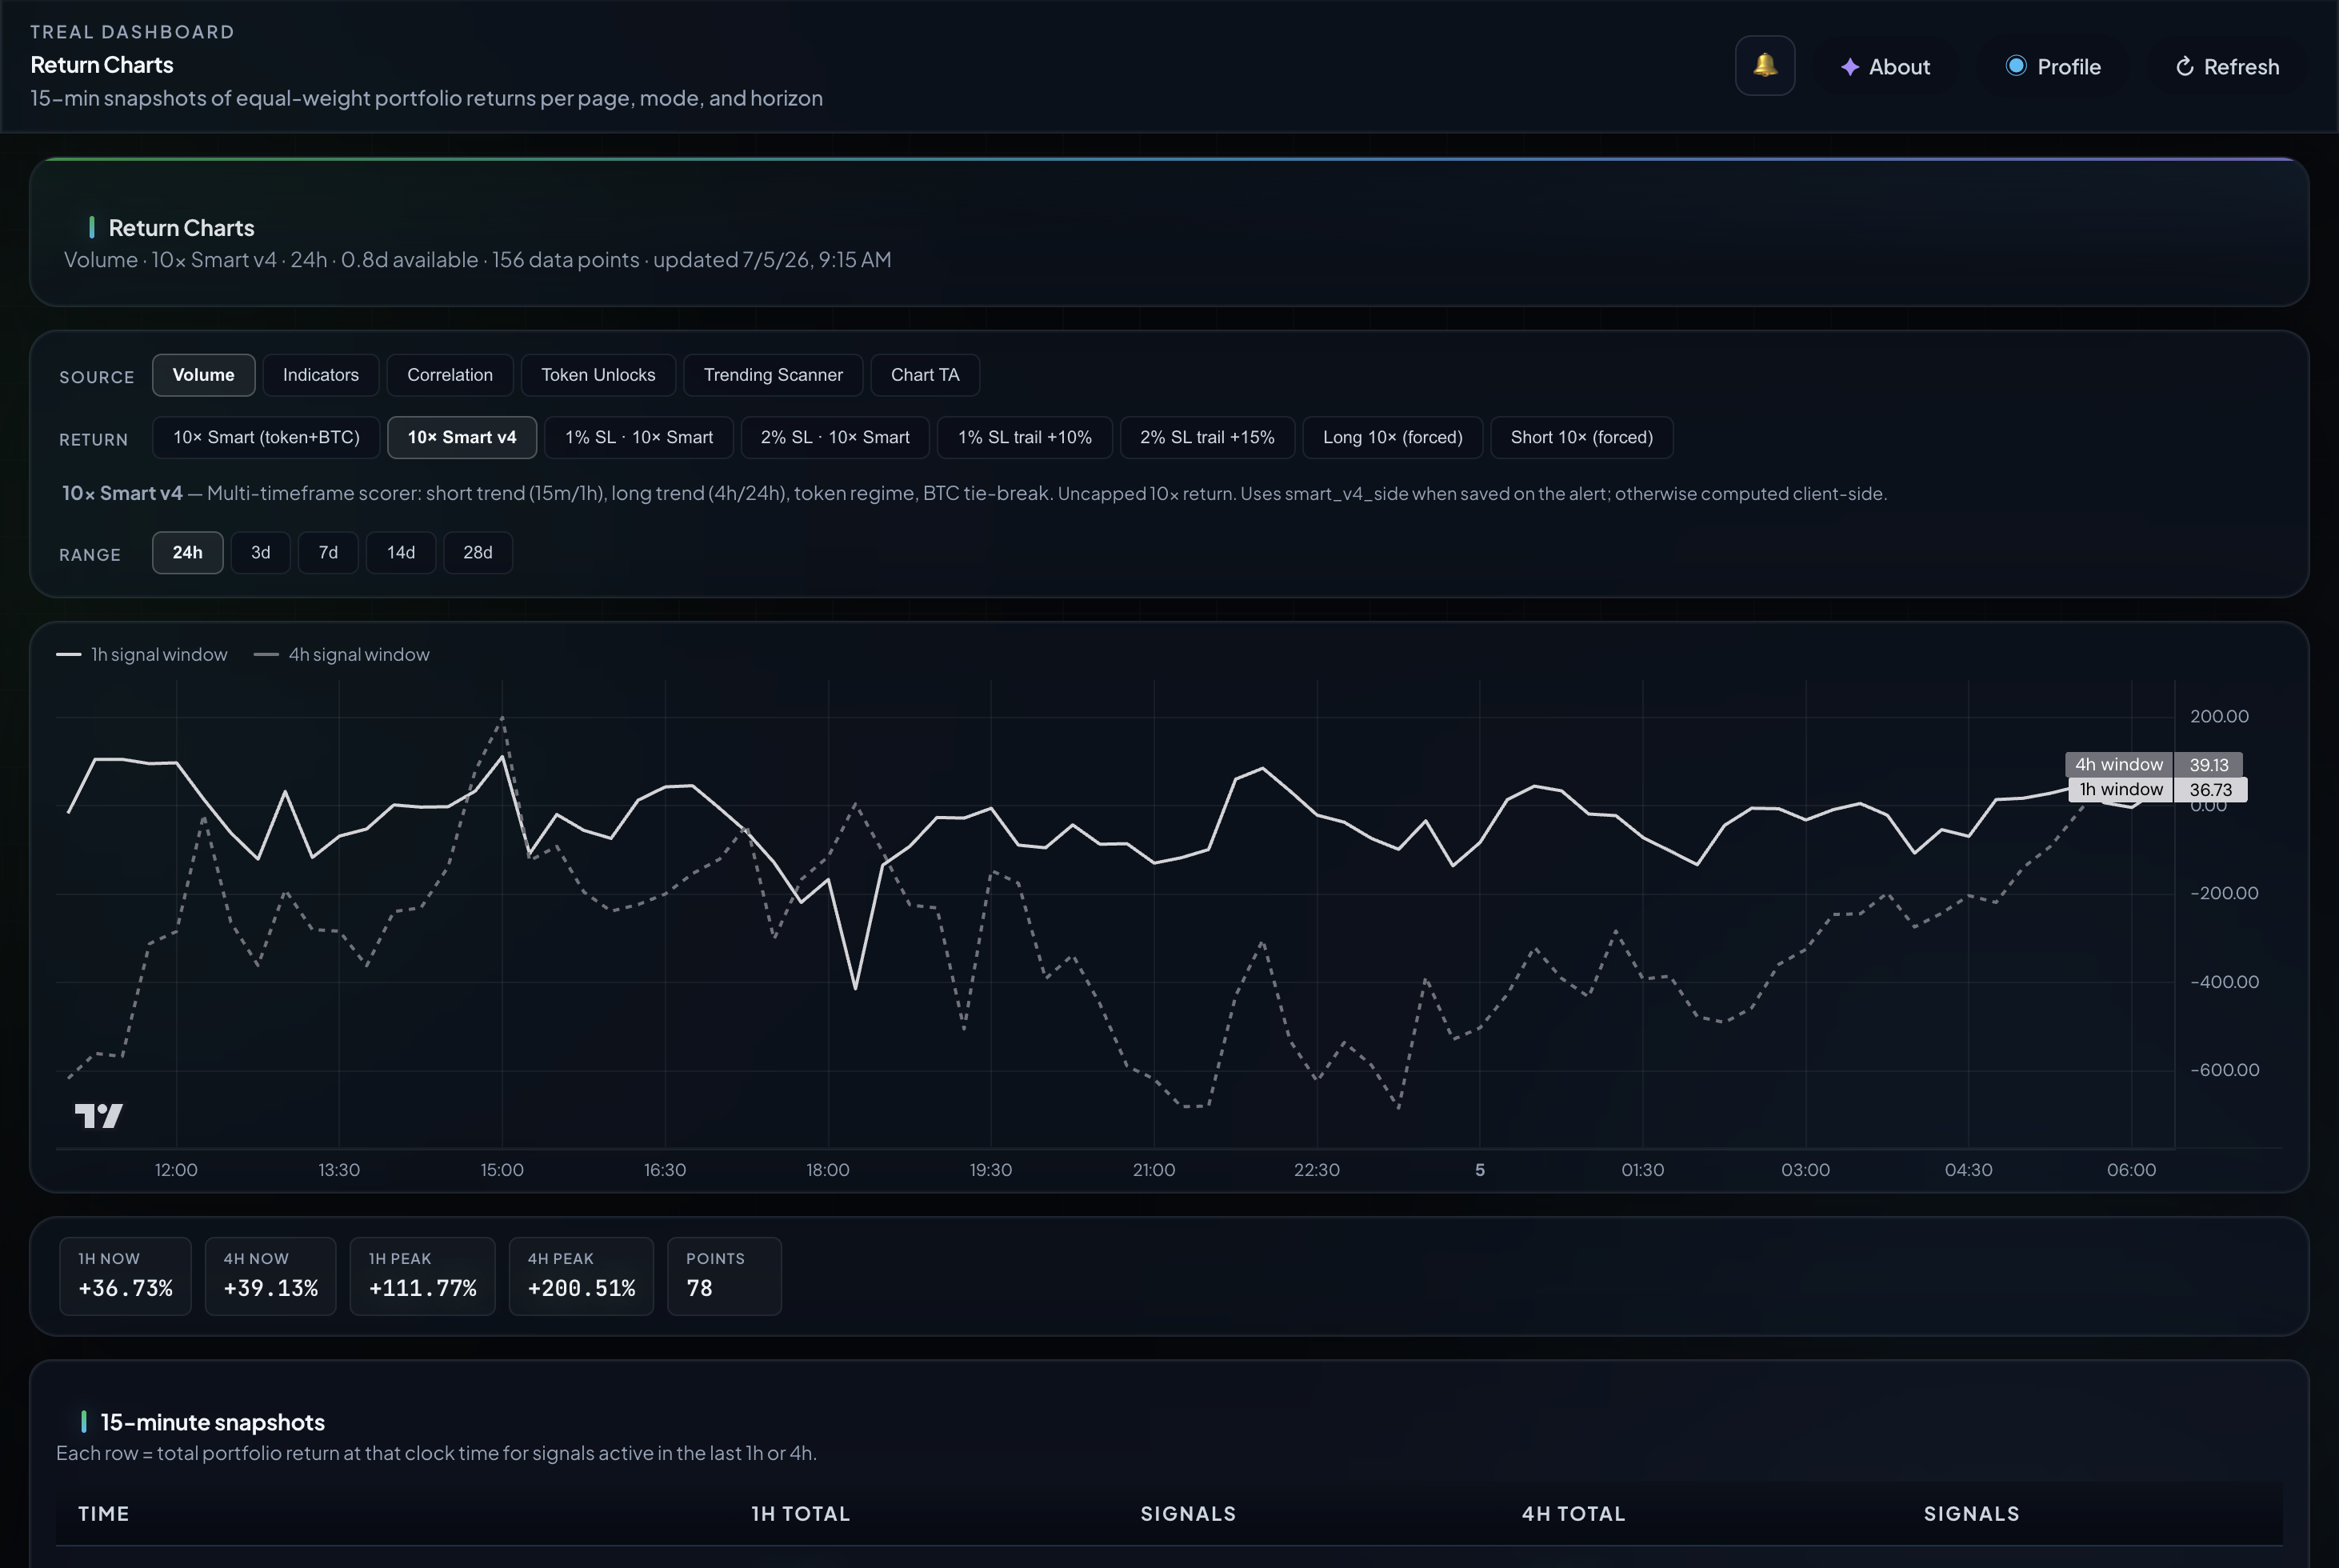Image resolution: width=2339 pixels, height=1568 pixels.
Task: Open the About page
Action: click(1885, 67)
